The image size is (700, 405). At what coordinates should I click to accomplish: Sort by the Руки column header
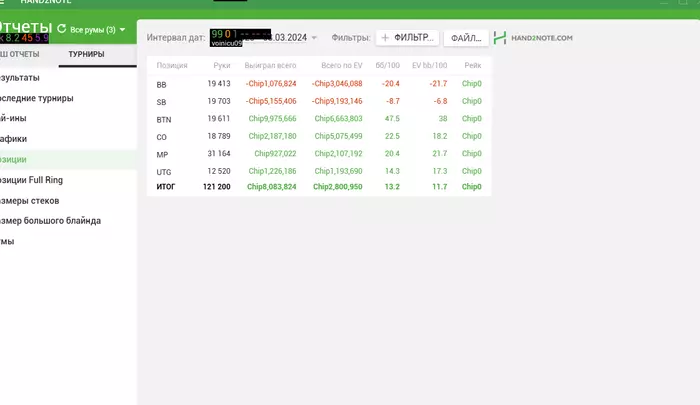click(x=222, y=66)
